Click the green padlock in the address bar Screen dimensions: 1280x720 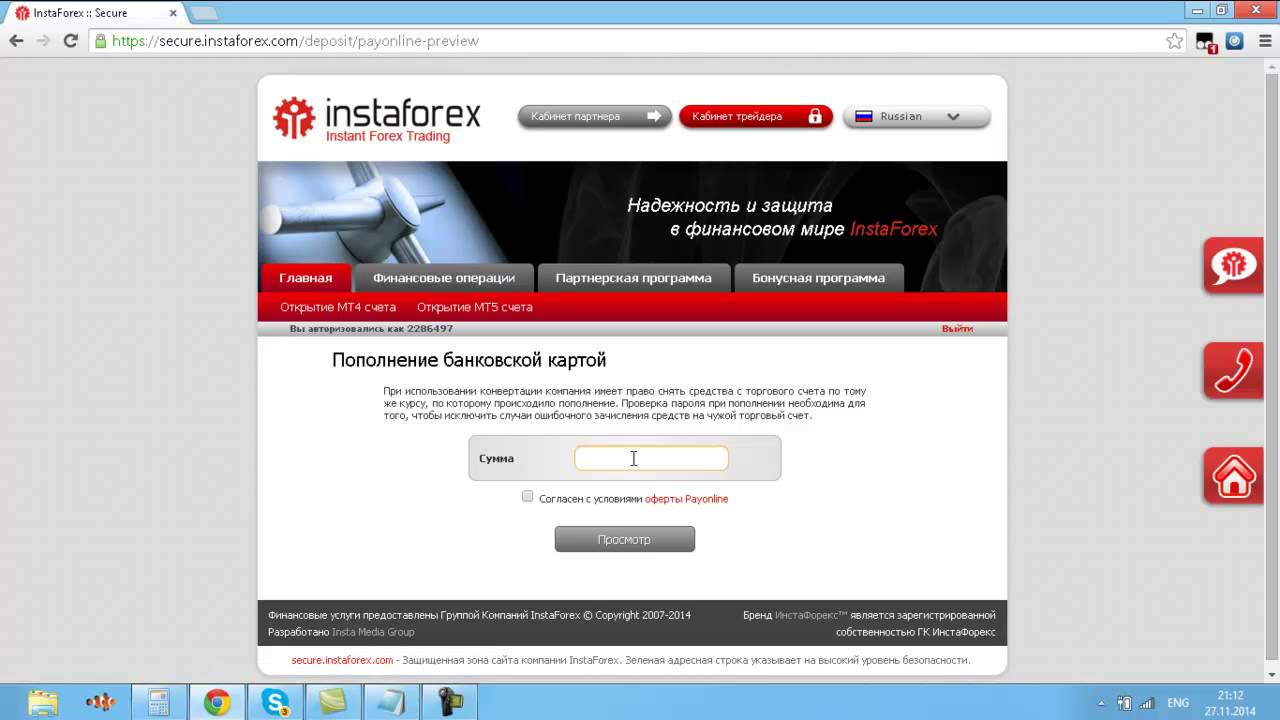(100, 41)
